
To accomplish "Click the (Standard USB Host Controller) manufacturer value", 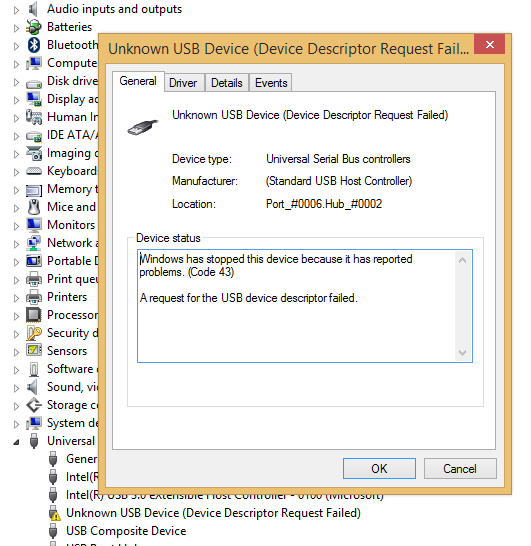I will 339,181.
